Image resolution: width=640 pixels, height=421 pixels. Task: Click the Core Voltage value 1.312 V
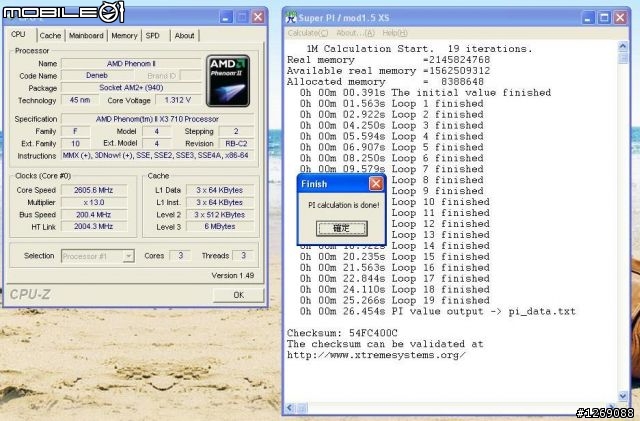[x=178, y=100]
